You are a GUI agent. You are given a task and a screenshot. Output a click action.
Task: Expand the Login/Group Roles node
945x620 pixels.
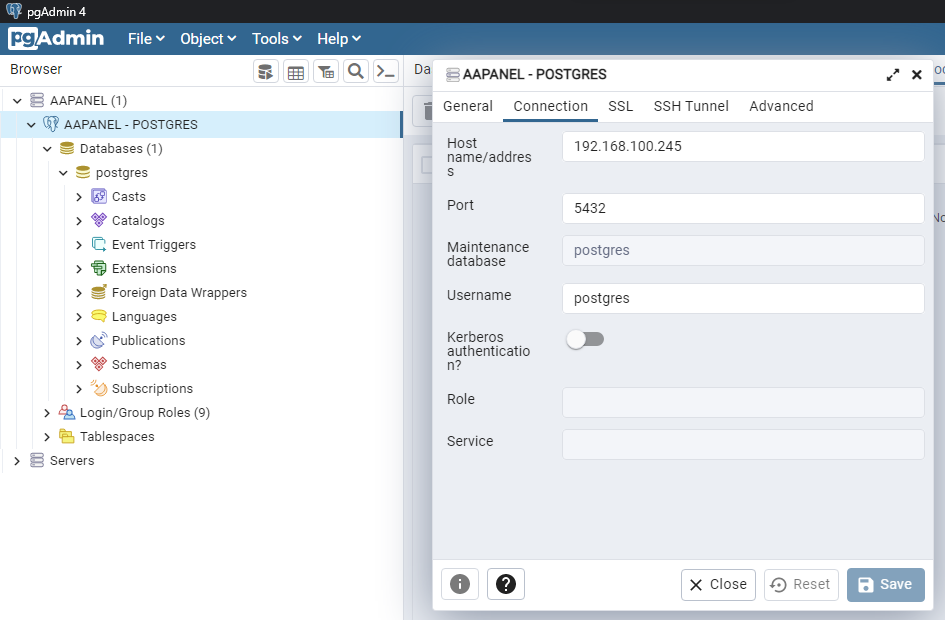(47, 413)
